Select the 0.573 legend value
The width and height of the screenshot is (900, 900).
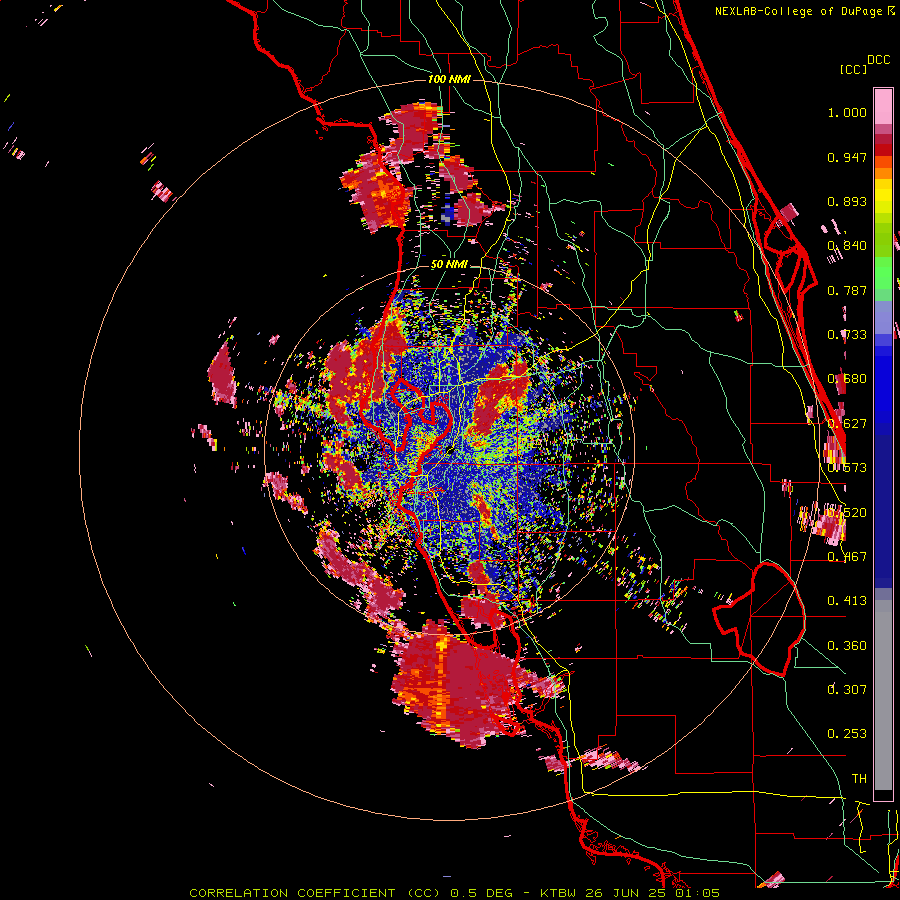click(847, 468)
